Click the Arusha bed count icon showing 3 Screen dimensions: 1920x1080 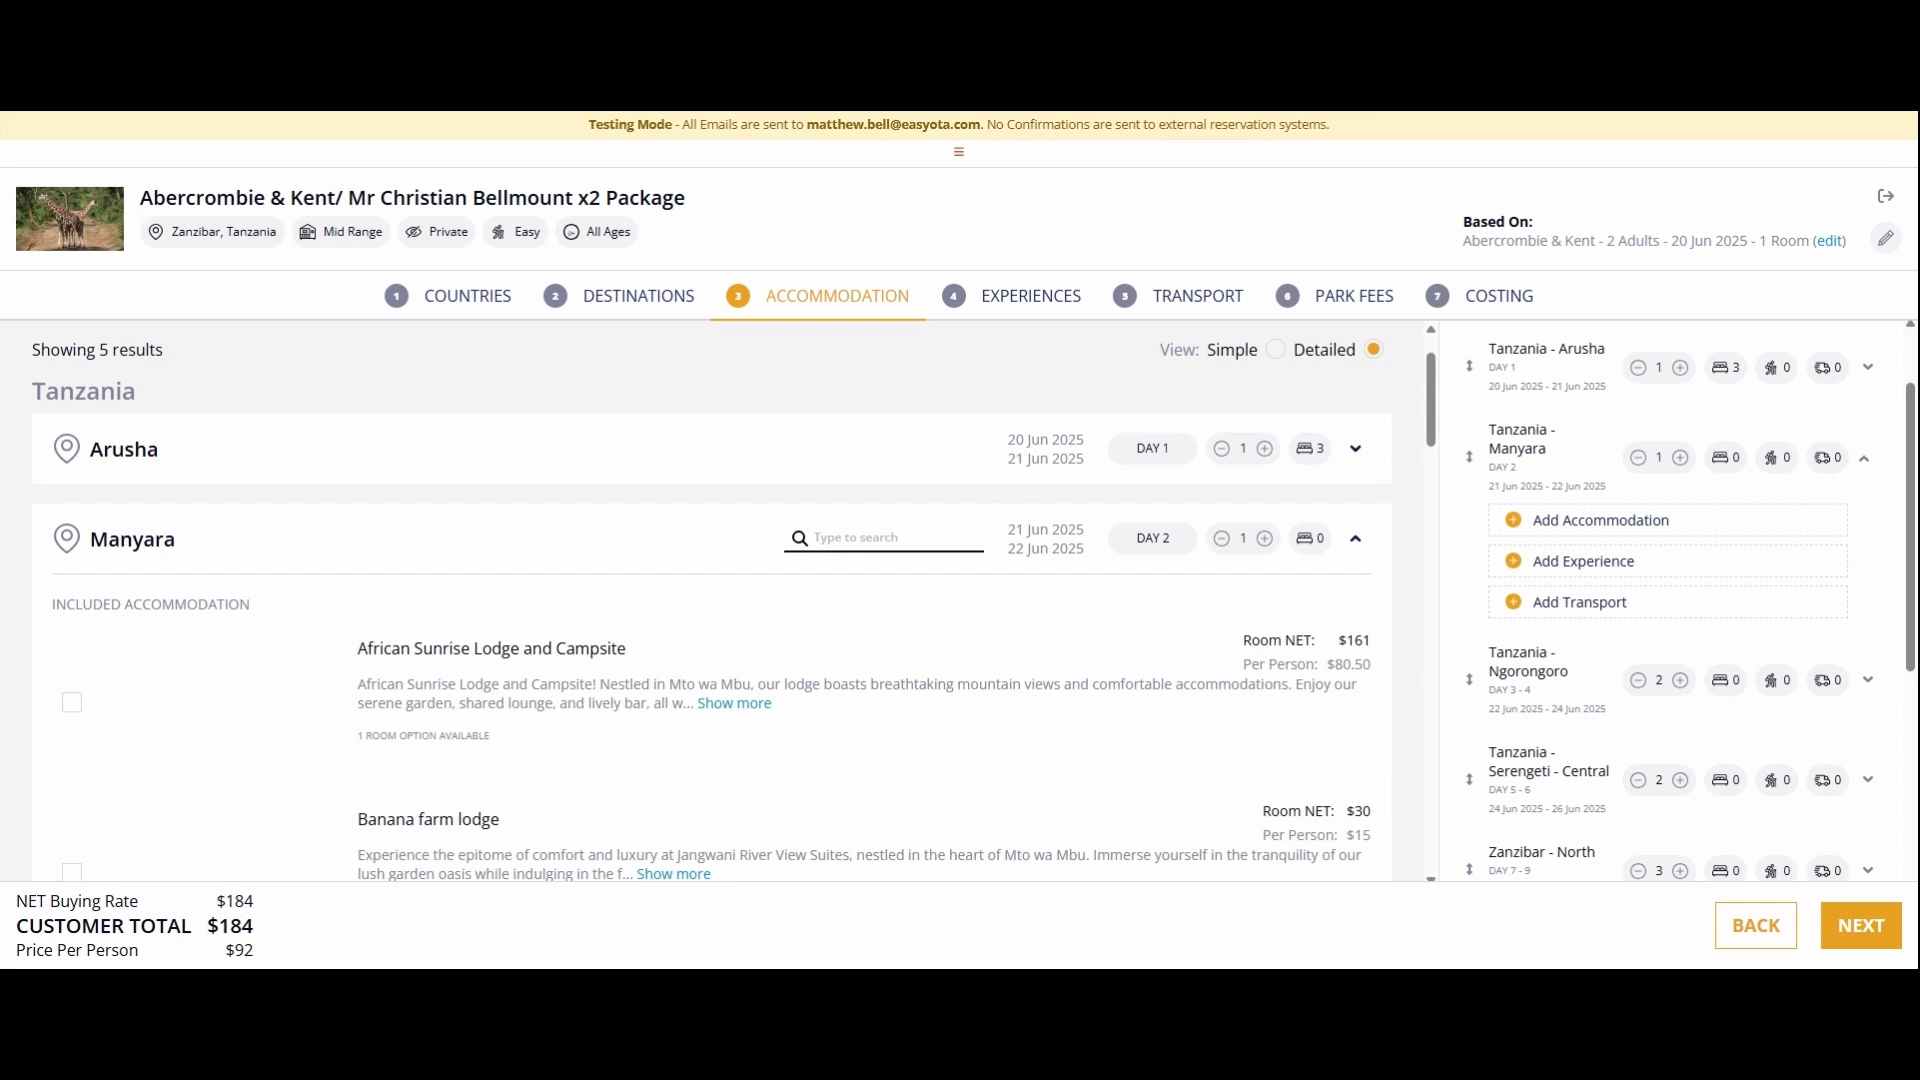[1310, 449]
